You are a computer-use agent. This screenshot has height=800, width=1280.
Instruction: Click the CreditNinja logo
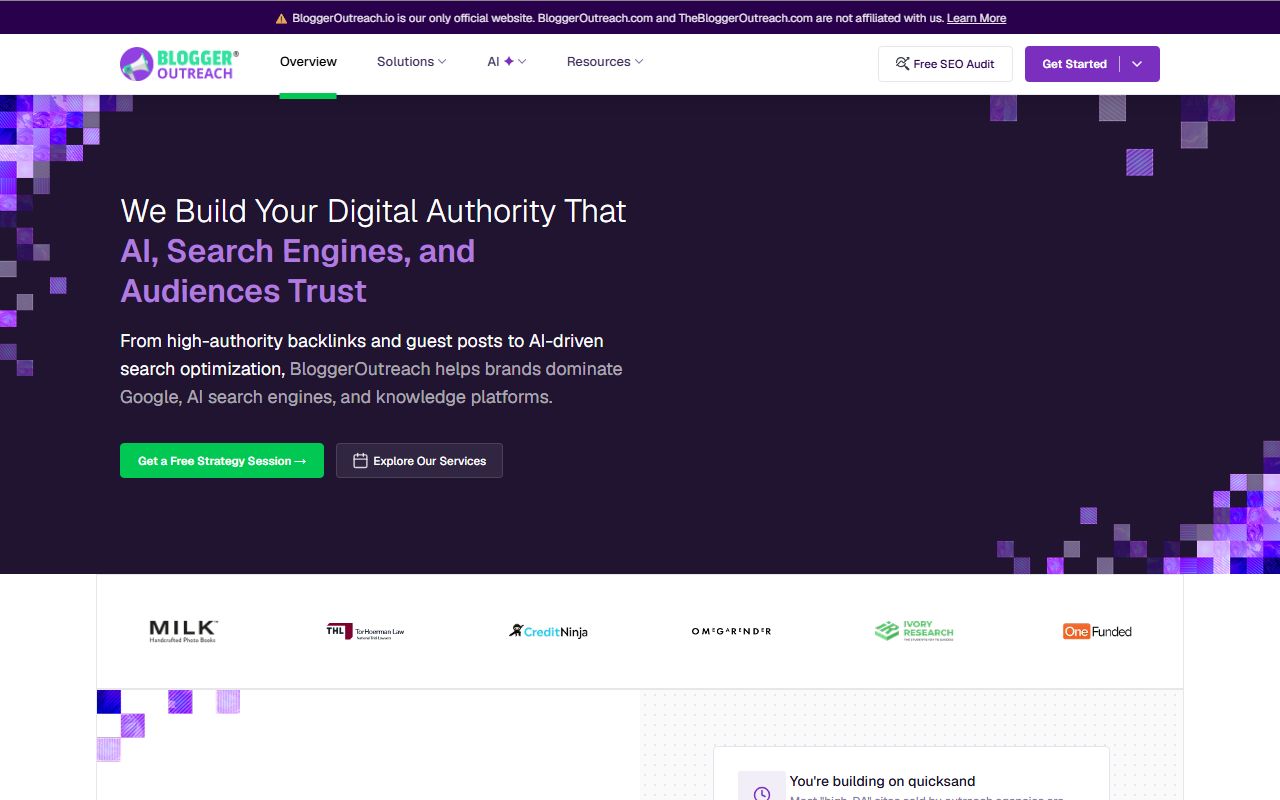click(x=548, y=631)
